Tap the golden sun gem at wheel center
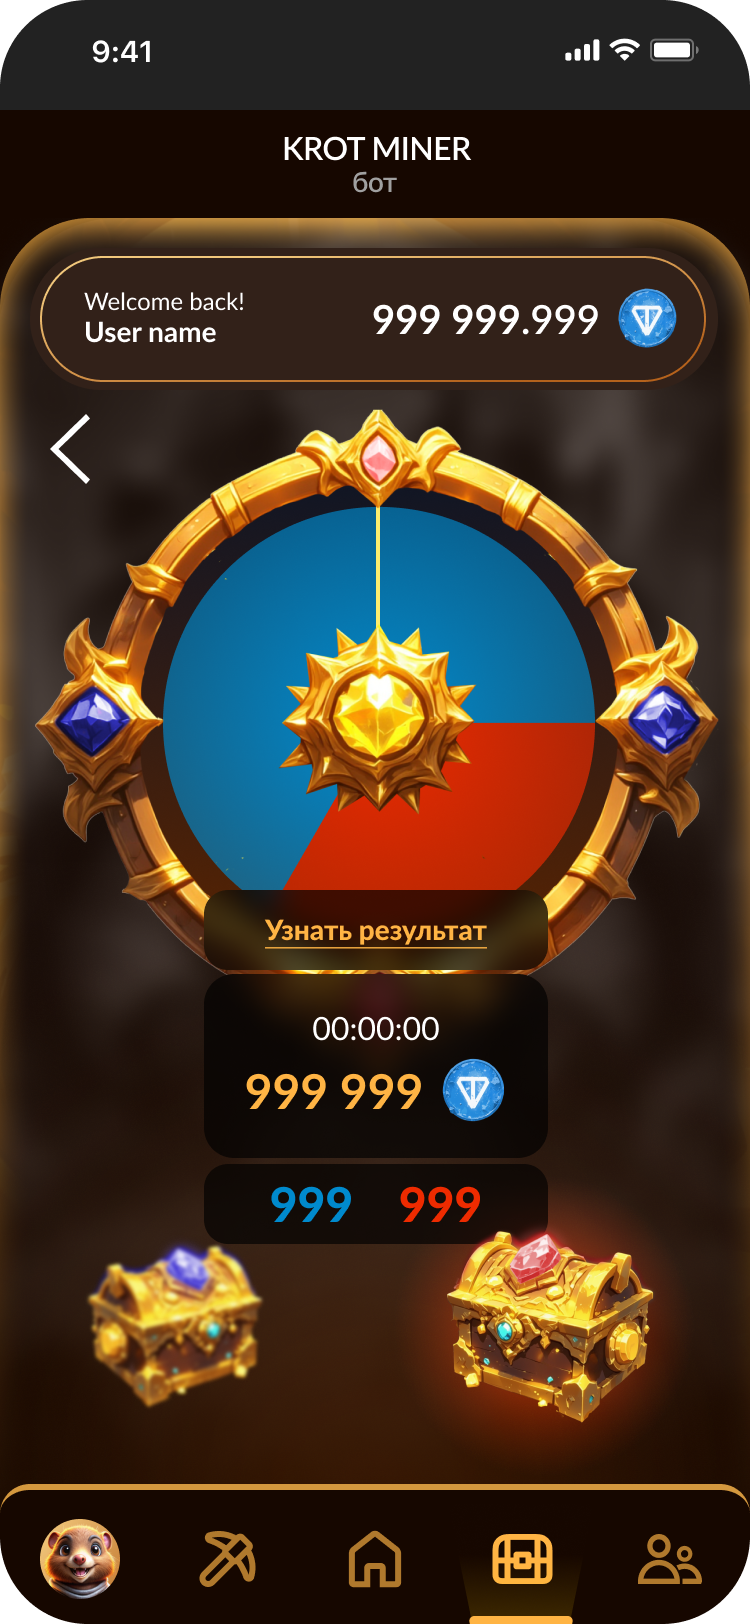The height and width of the screenshot is (1624, 750). click(378, 717)
